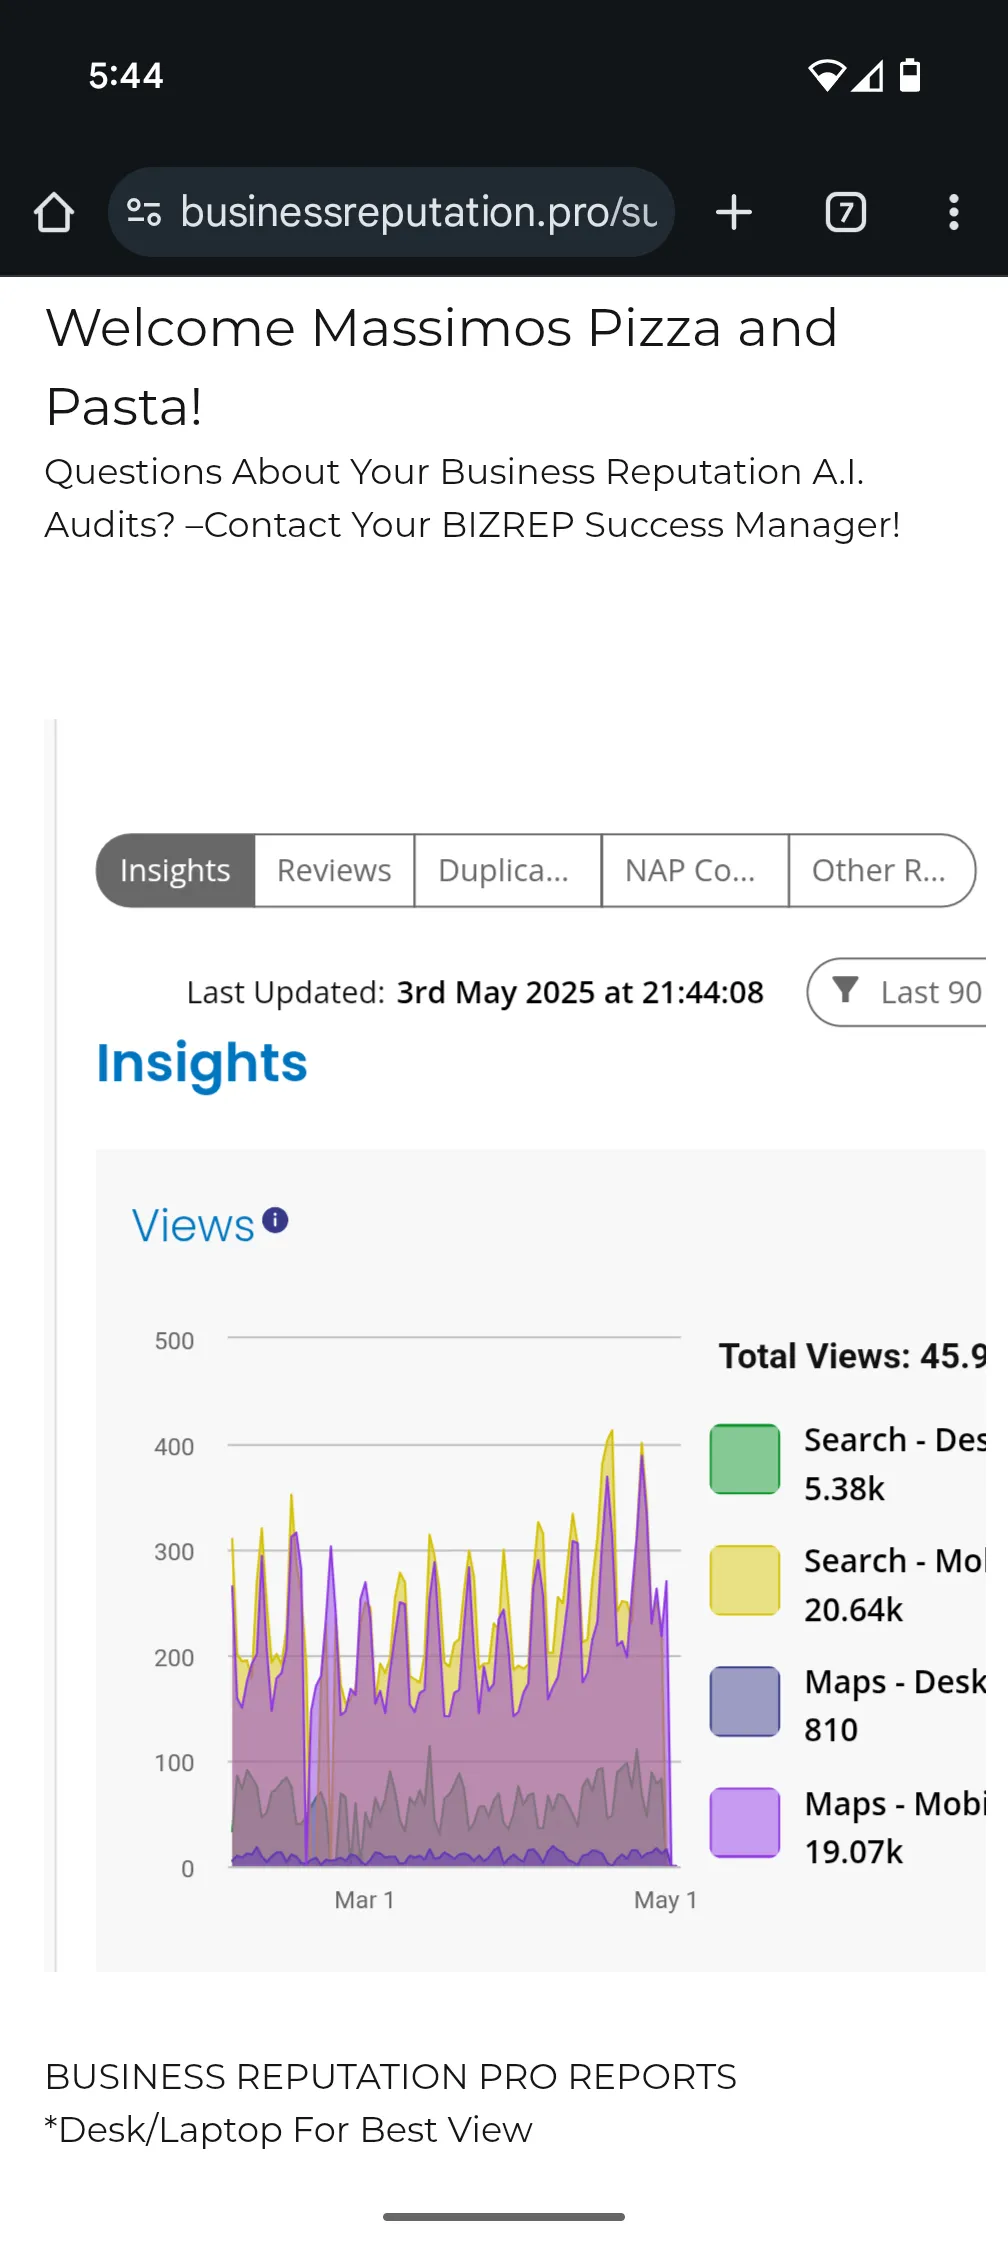The height and width of the screenshot is (2244, 1008).
Task: Tap the Views area chart plot
Action: coord(454,1602)
